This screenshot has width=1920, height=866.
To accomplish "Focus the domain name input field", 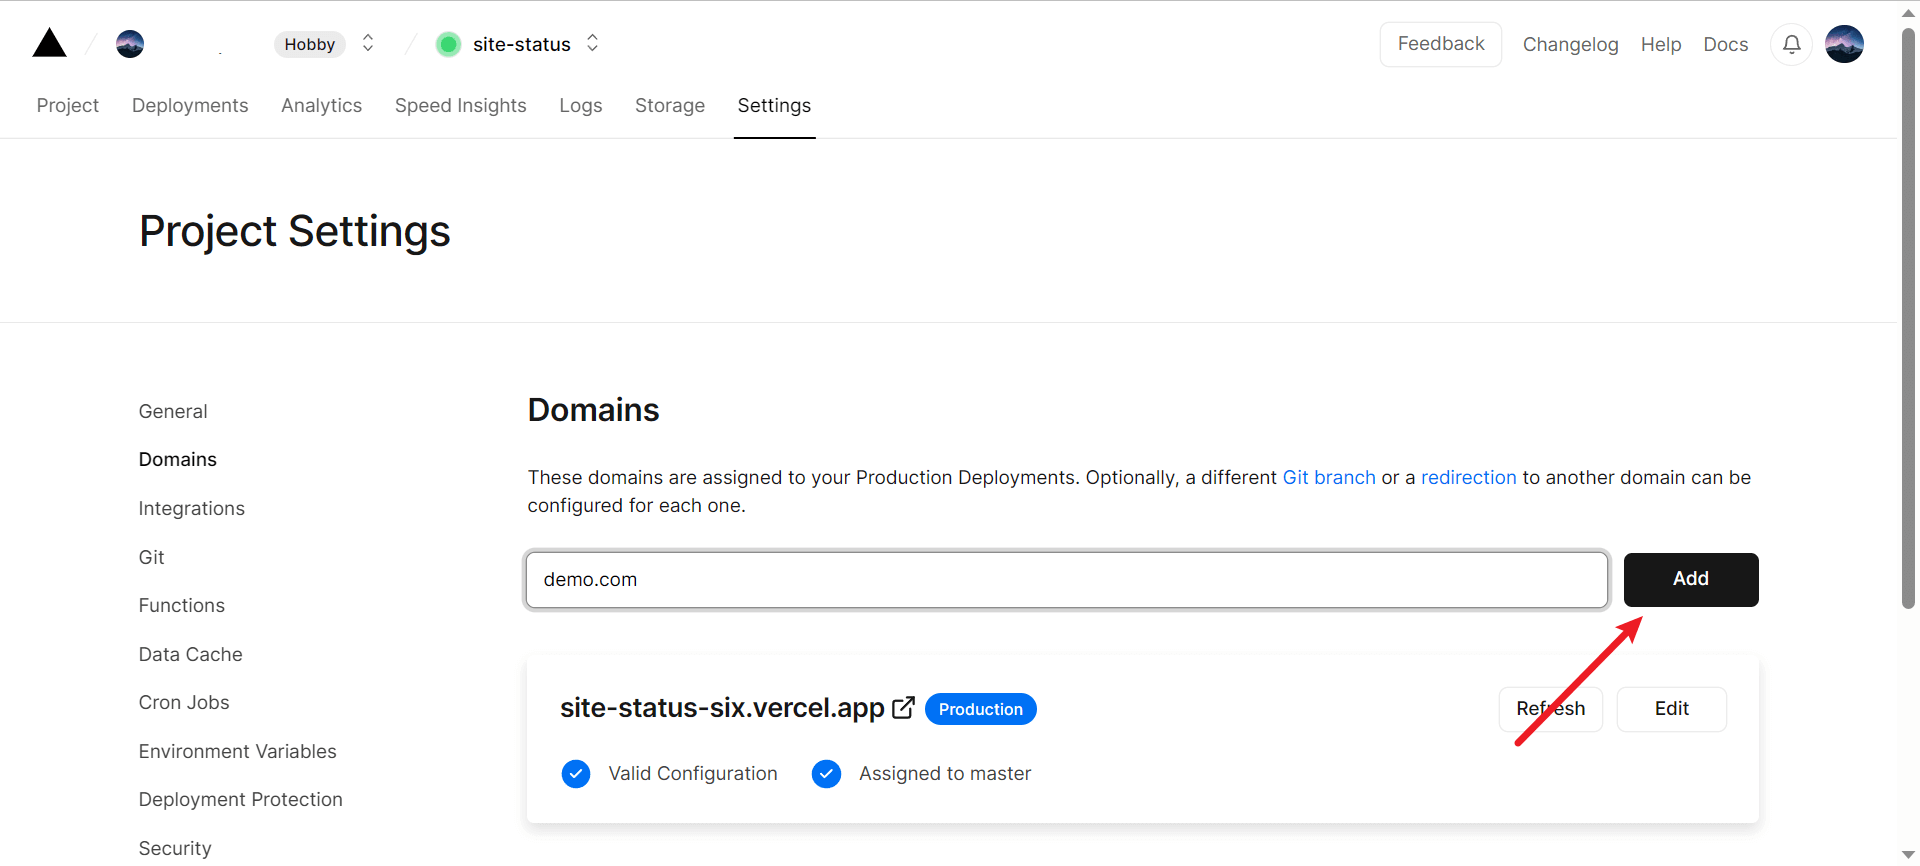I will coord(1066,580).
